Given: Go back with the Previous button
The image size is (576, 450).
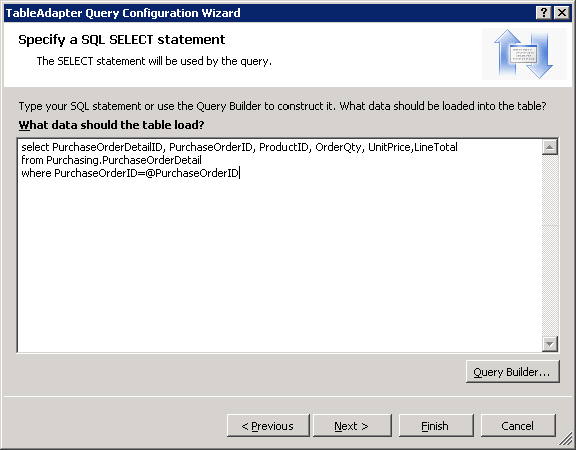Looking at the screenshot, I should (x=268, y=426).
